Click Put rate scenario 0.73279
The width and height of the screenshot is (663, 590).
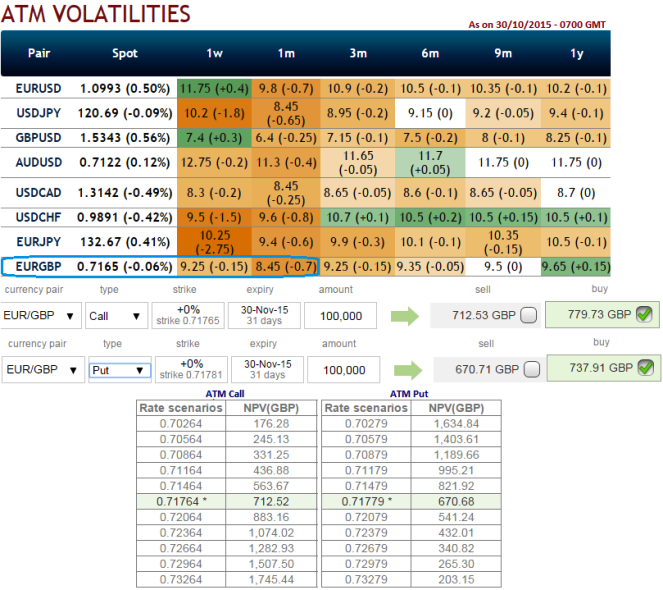tap(366, 579)
